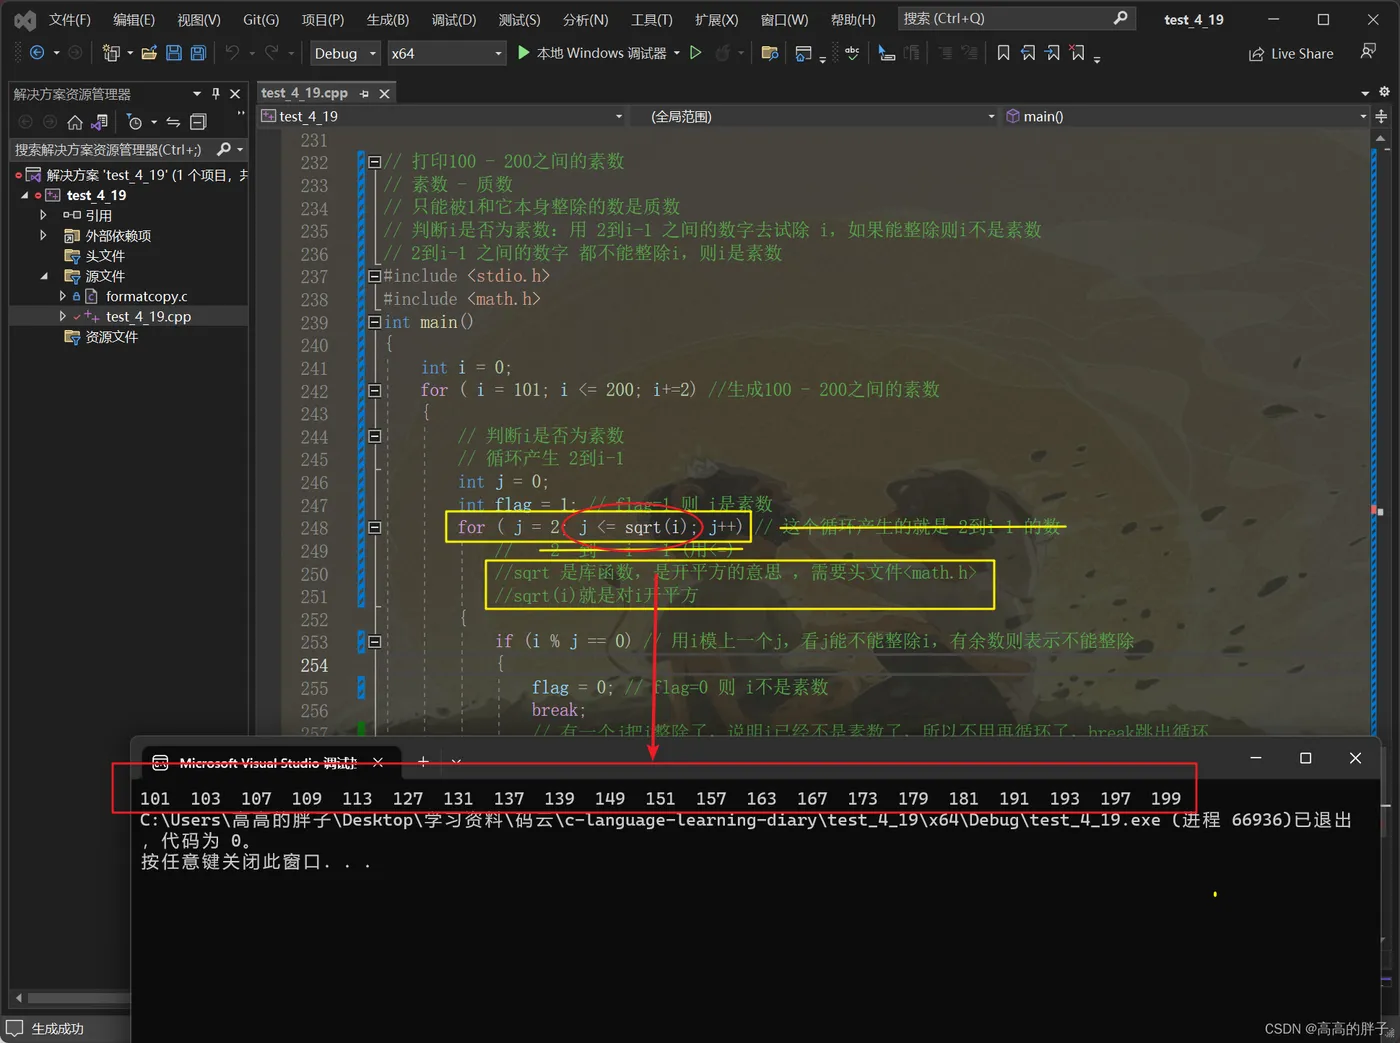Expand the 外部依赖项 node
This screenshot has height=1043, width=1400.
pyautogui.click(x=43, y=235)
